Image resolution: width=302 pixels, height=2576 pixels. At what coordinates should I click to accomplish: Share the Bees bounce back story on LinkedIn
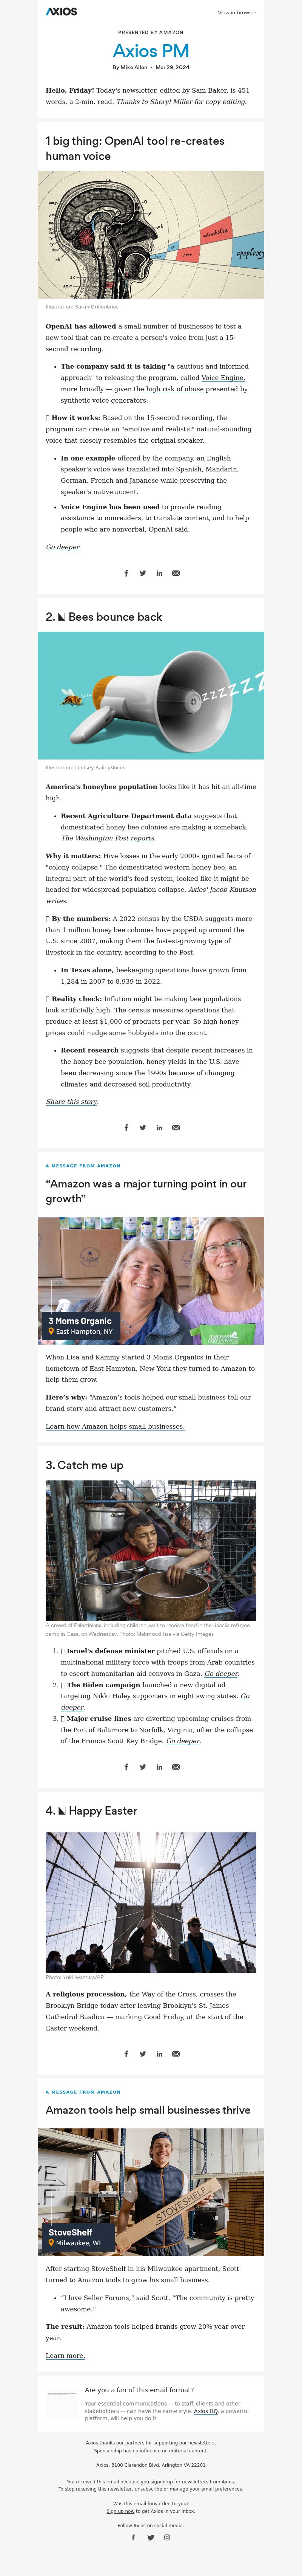[159, 1127]
